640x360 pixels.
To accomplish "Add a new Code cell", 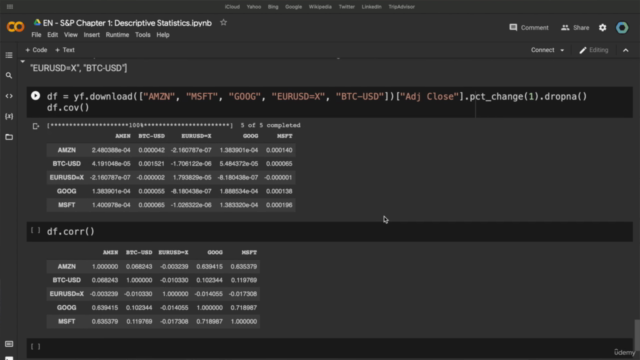I will tap(36, 50).
